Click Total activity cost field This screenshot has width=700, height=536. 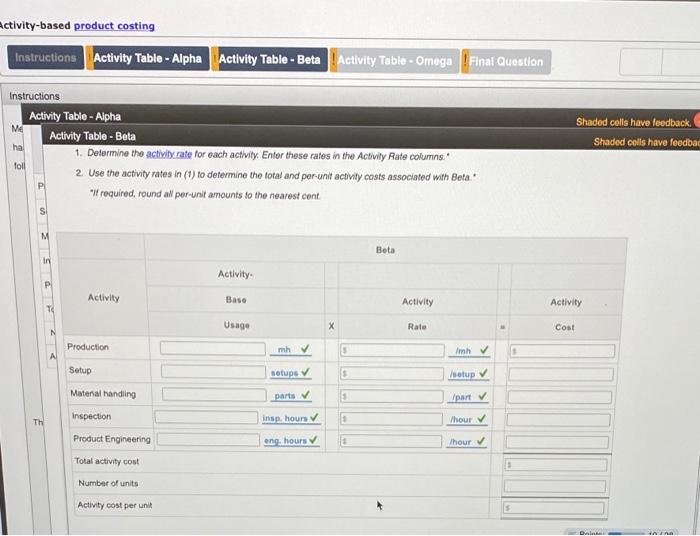556,465
